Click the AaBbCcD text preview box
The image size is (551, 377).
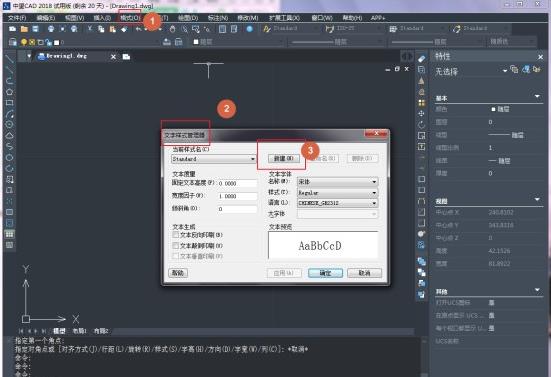[323, 245]
